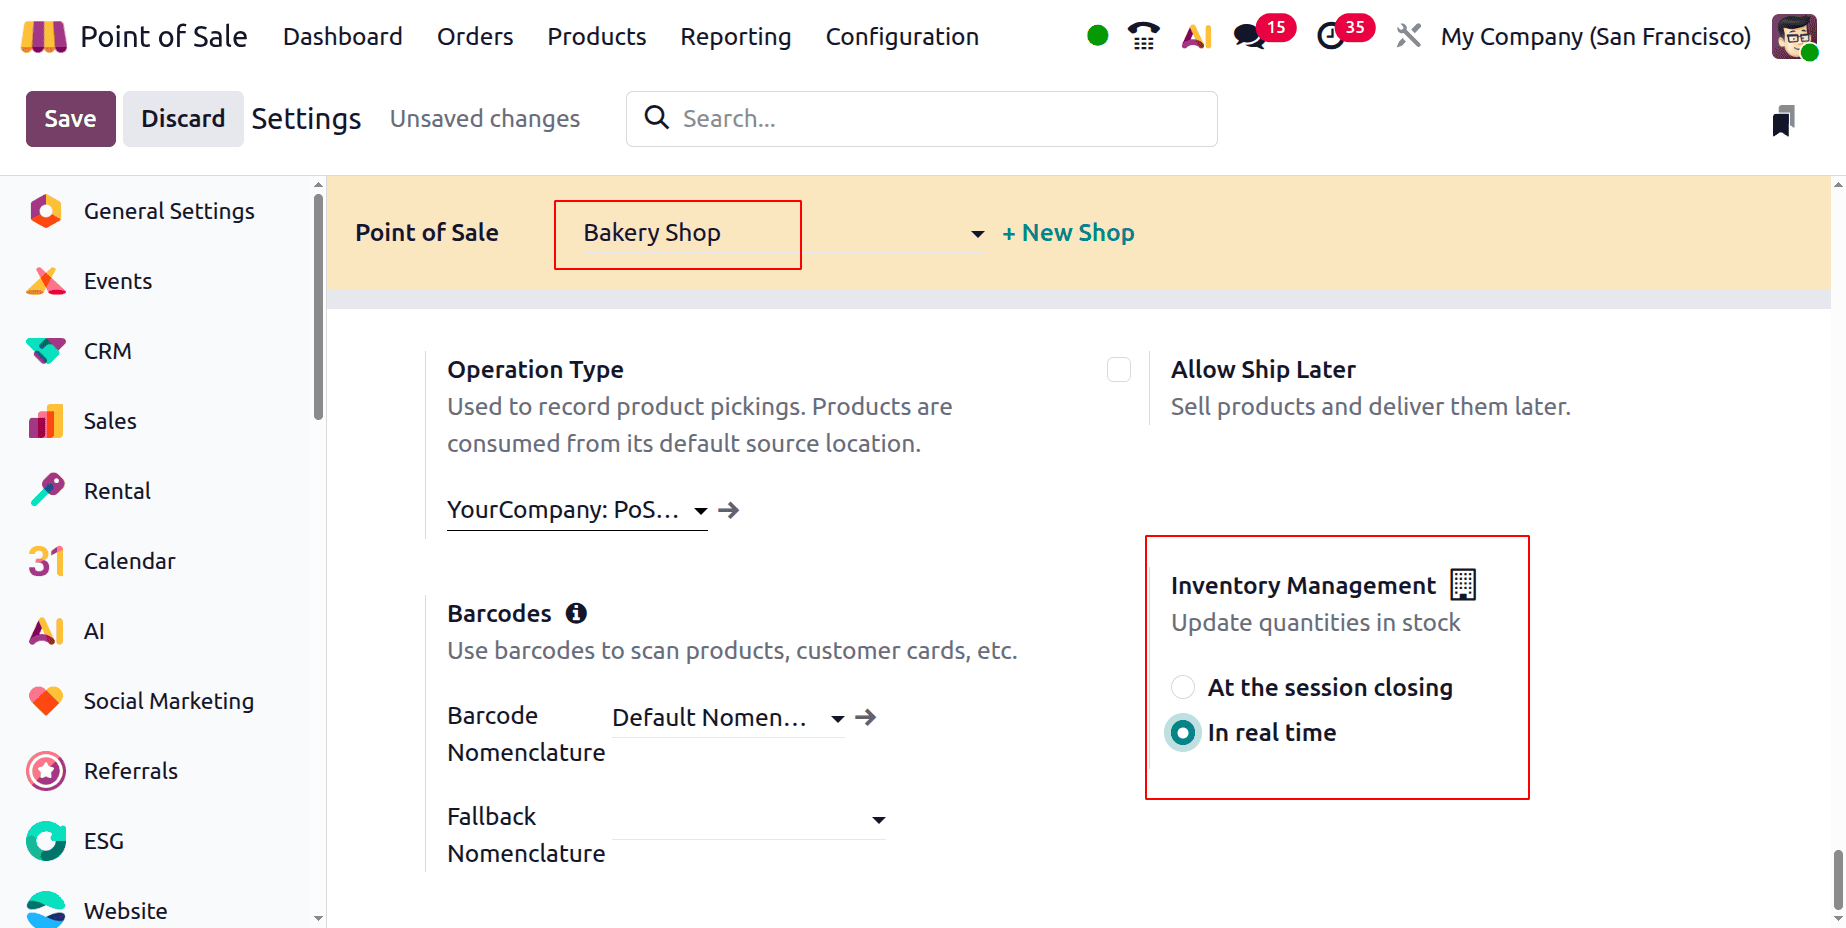Click the main page scrollbar thumb
1846x928 pixels.
coord(1838,878)
